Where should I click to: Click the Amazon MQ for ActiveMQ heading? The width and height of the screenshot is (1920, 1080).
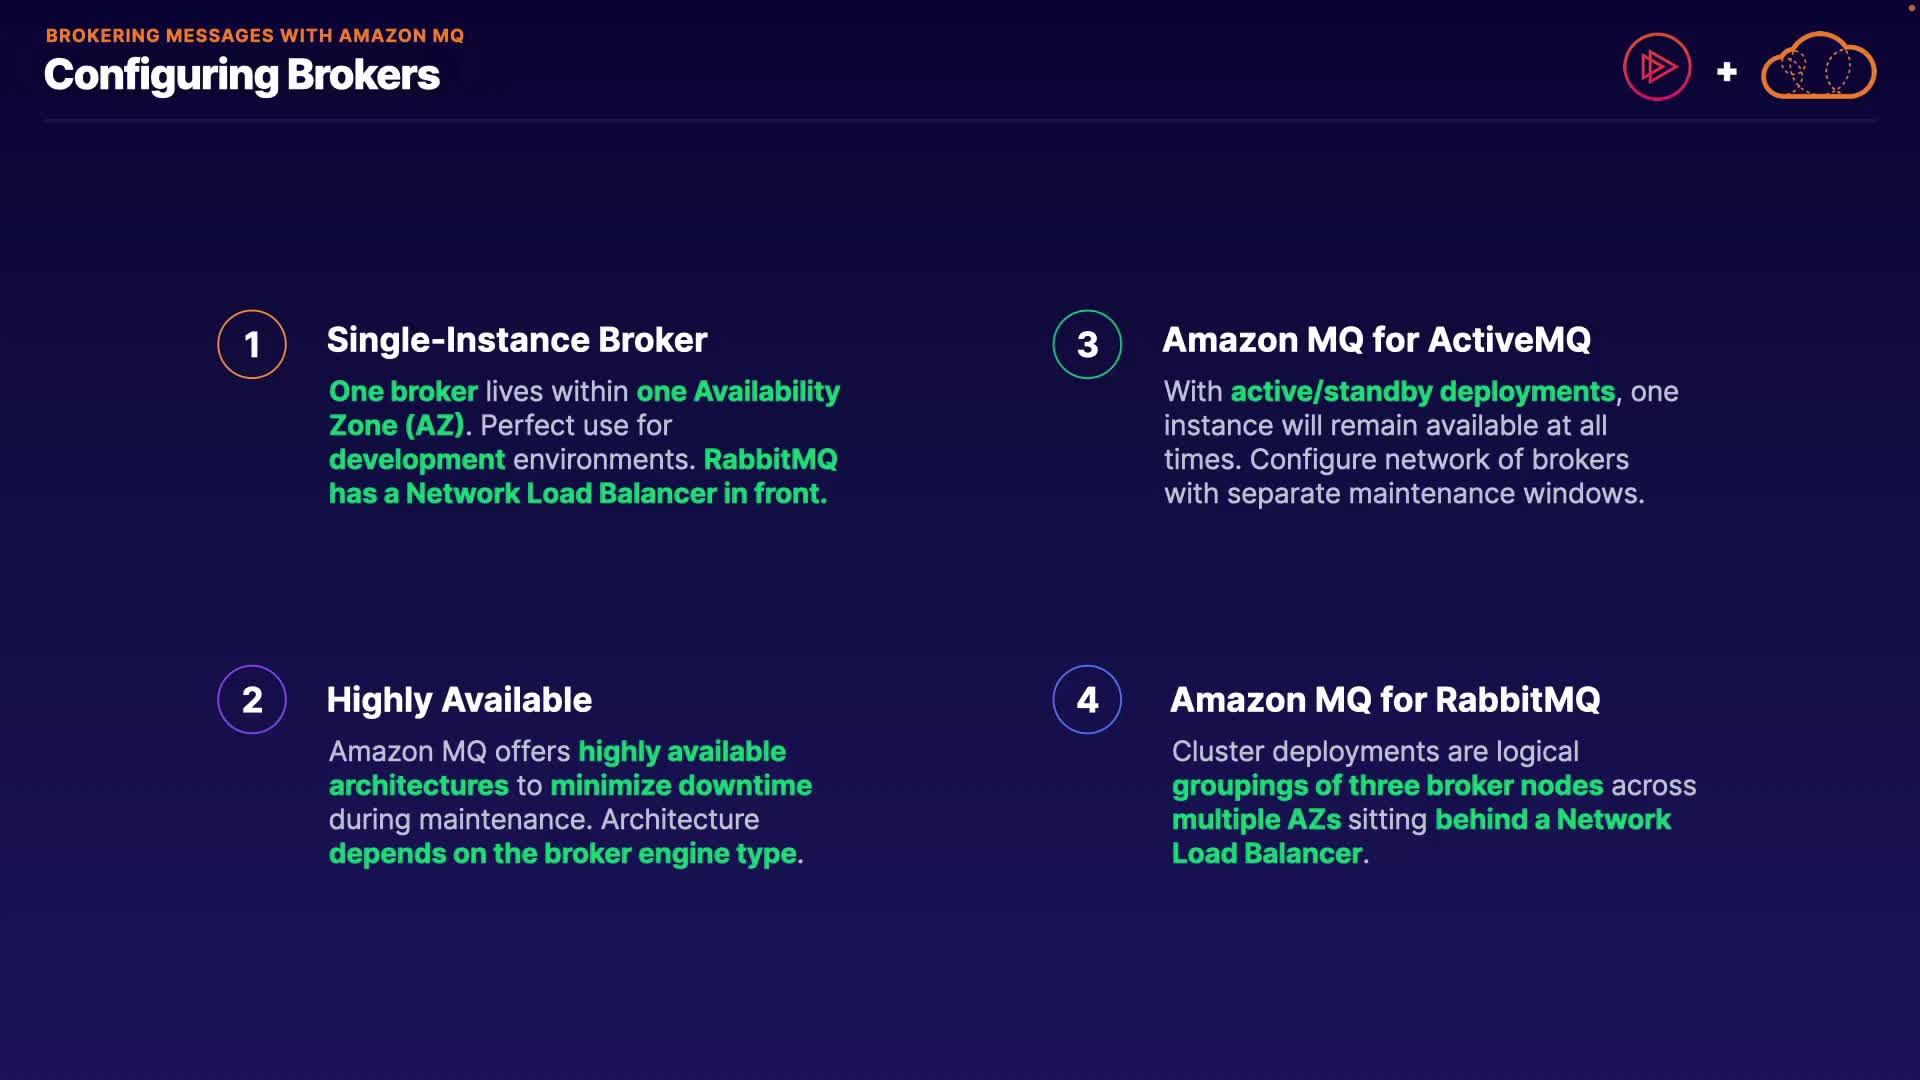(x=1376, y=340)
